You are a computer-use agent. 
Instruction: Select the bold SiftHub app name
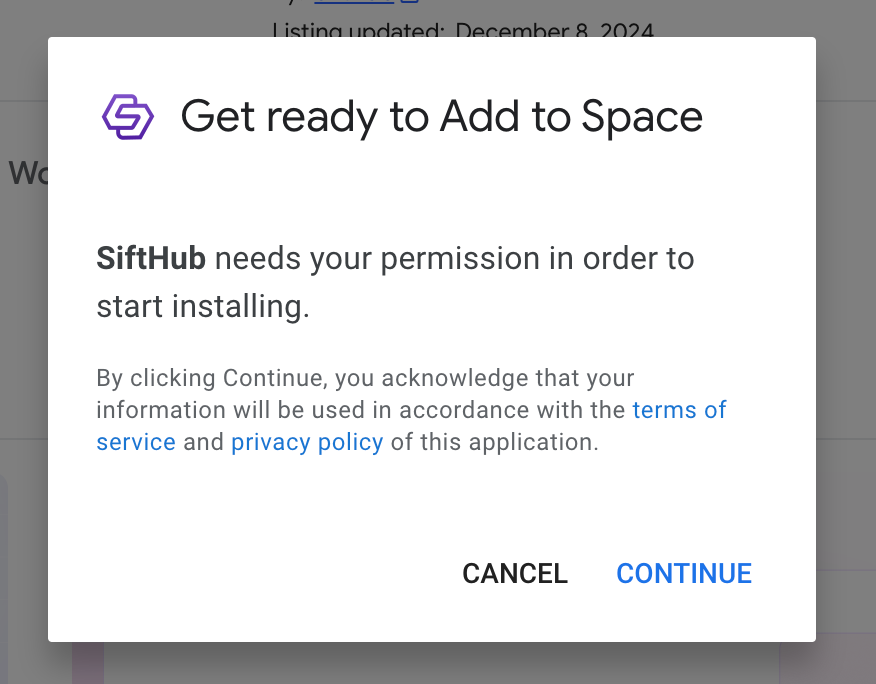(x=151, y=258)
